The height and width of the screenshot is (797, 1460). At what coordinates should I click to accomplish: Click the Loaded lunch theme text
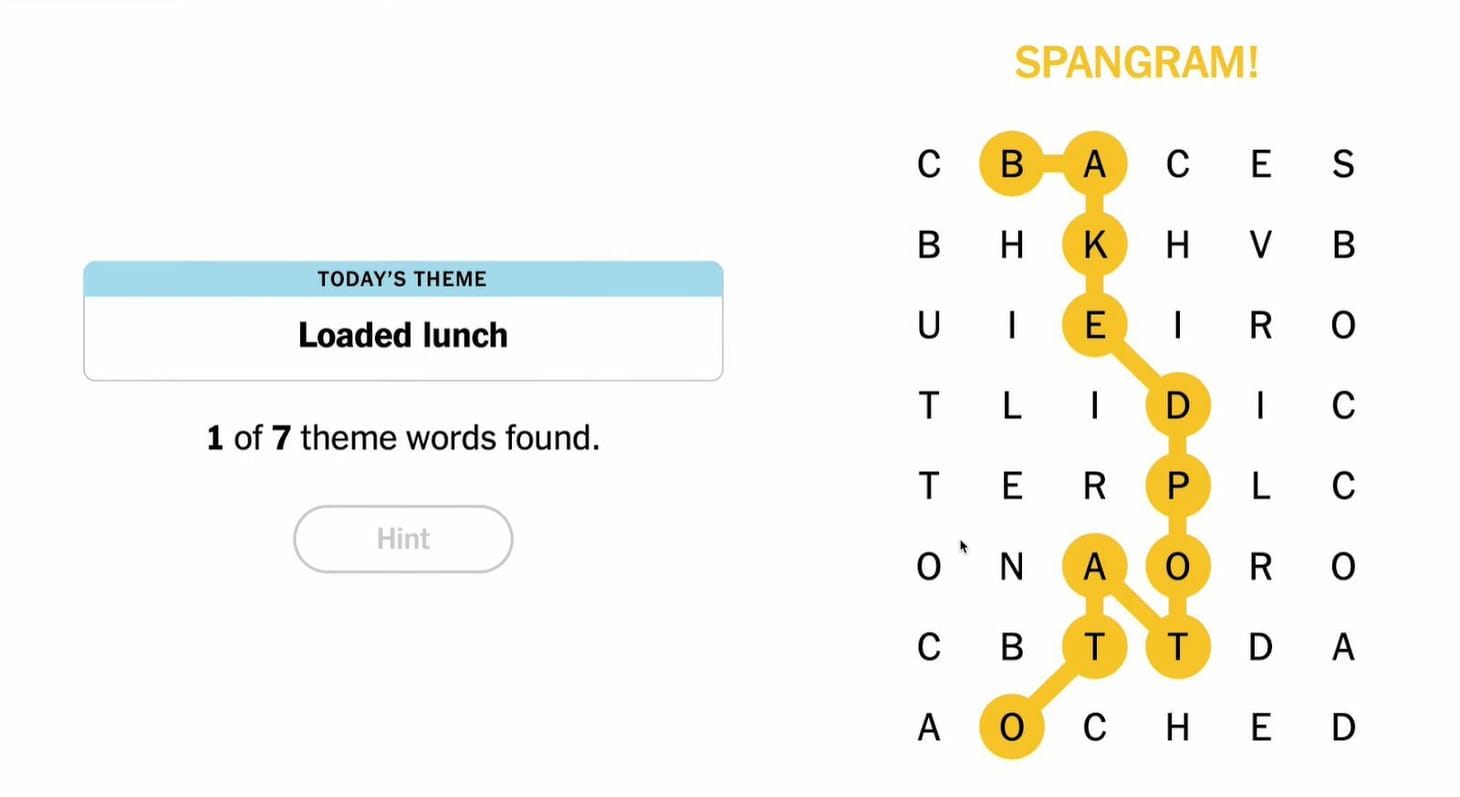point(402,336)
